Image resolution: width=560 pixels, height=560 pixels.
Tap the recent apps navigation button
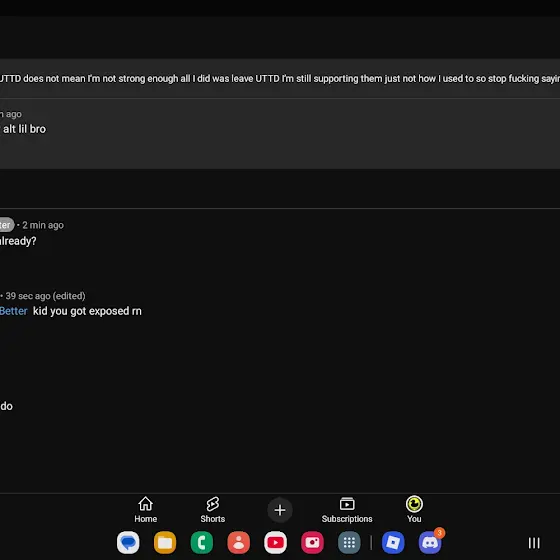pyautogui.click(x=534, y=543)
